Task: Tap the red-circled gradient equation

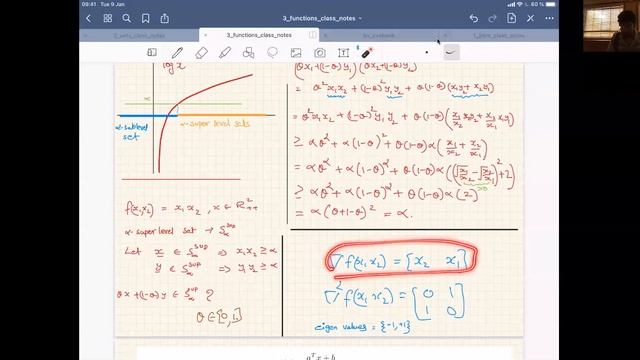Action: pyautogui.click(x=402, y=260)
